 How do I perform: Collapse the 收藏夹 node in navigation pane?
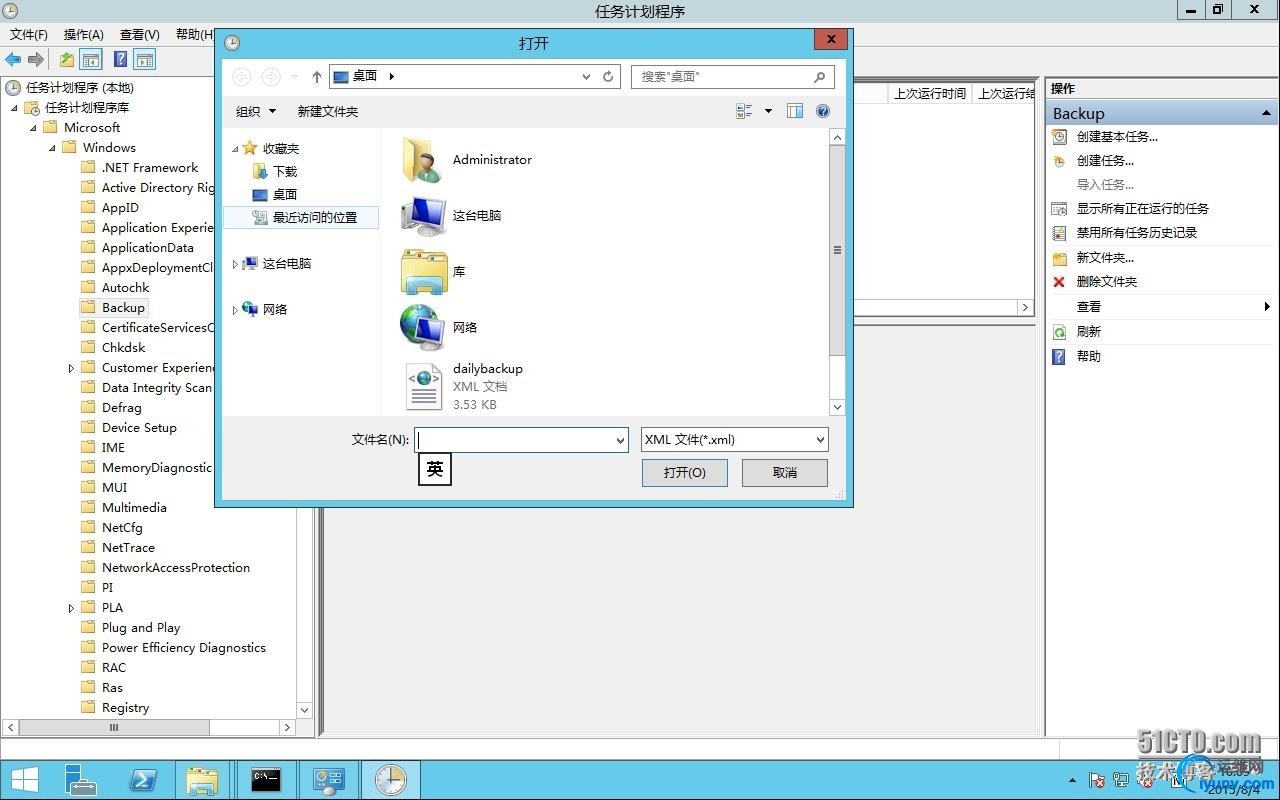pos(236,149)
